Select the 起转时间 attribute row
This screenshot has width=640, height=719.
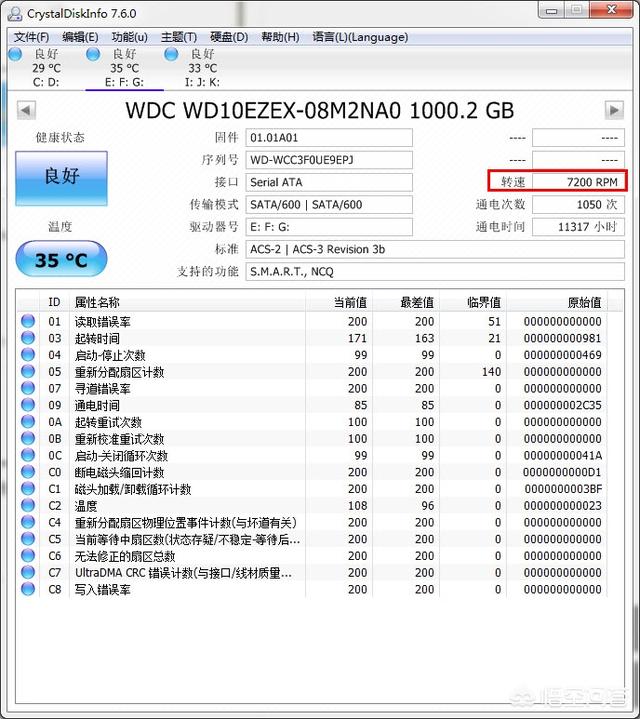point(312,338)
